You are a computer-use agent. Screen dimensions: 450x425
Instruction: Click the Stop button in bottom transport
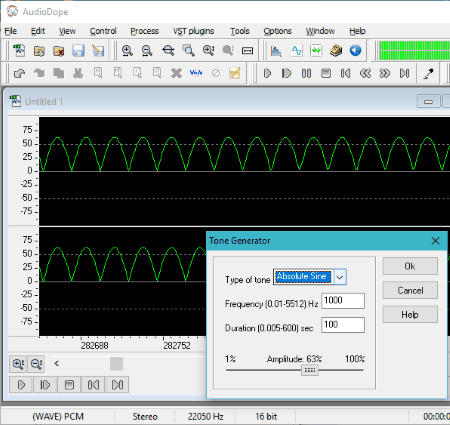[69, 385]
